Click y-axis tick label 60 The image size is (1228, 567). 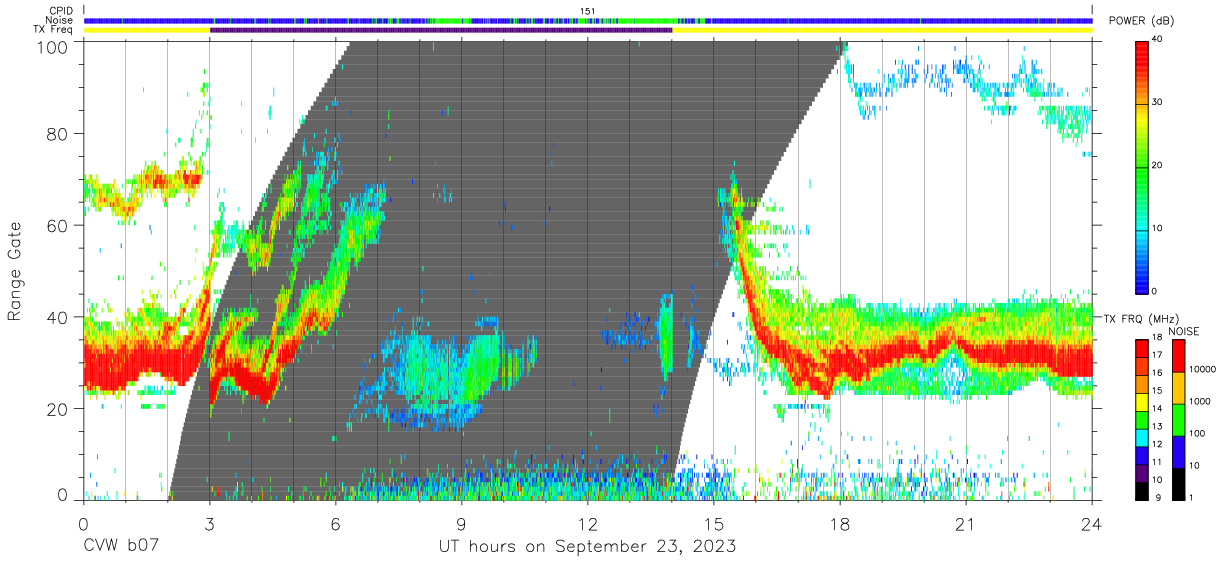point(59,225)
